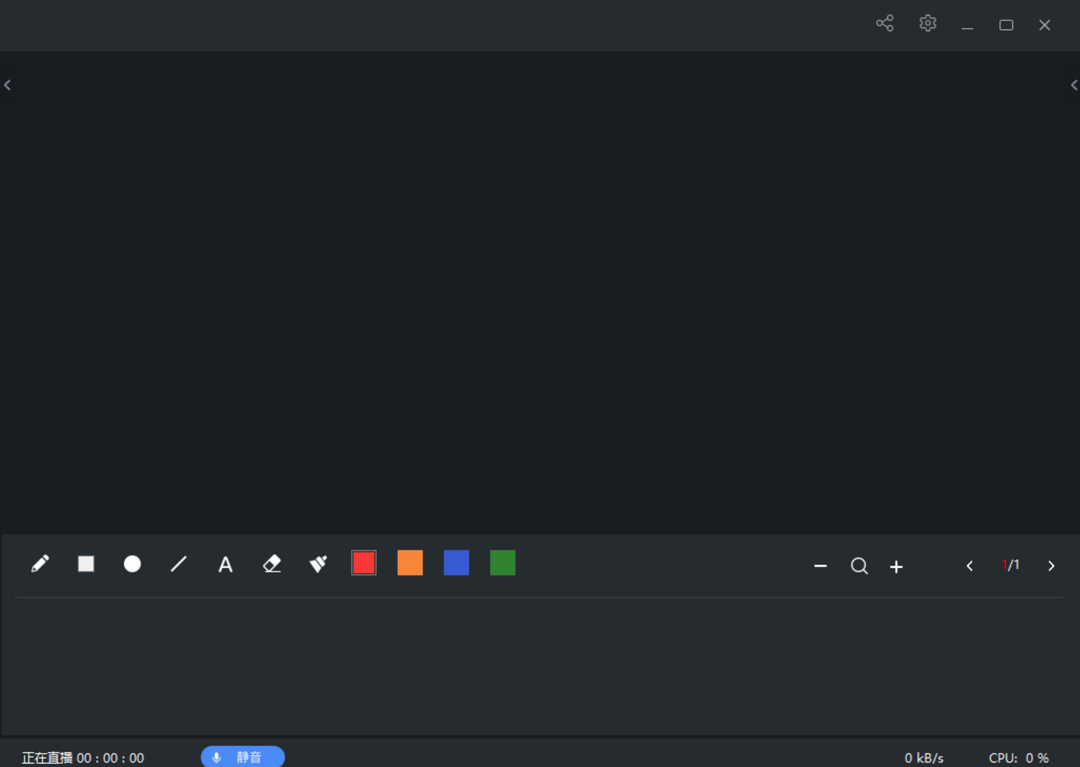1080x767 pixels.
Task: Expand the left side panel arrow
Action: (8, 86)
